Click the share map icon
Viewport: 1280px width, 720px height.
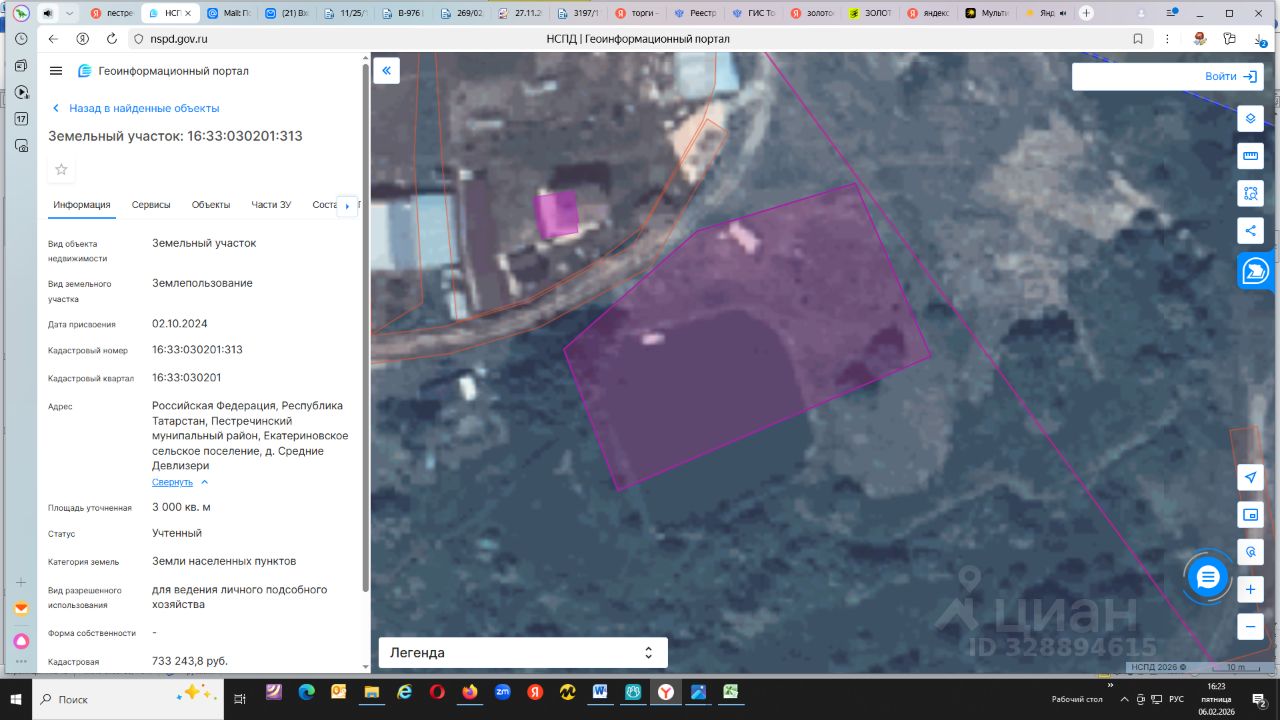pyautogui.click(x=1250, y=231)
